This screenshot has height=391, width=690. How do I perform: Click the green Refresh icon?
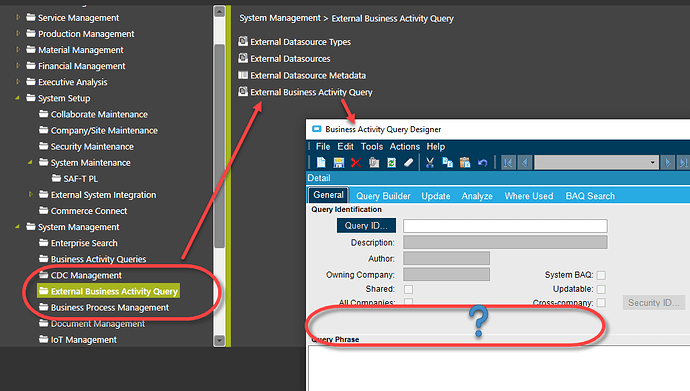click(x=391, y=163)
